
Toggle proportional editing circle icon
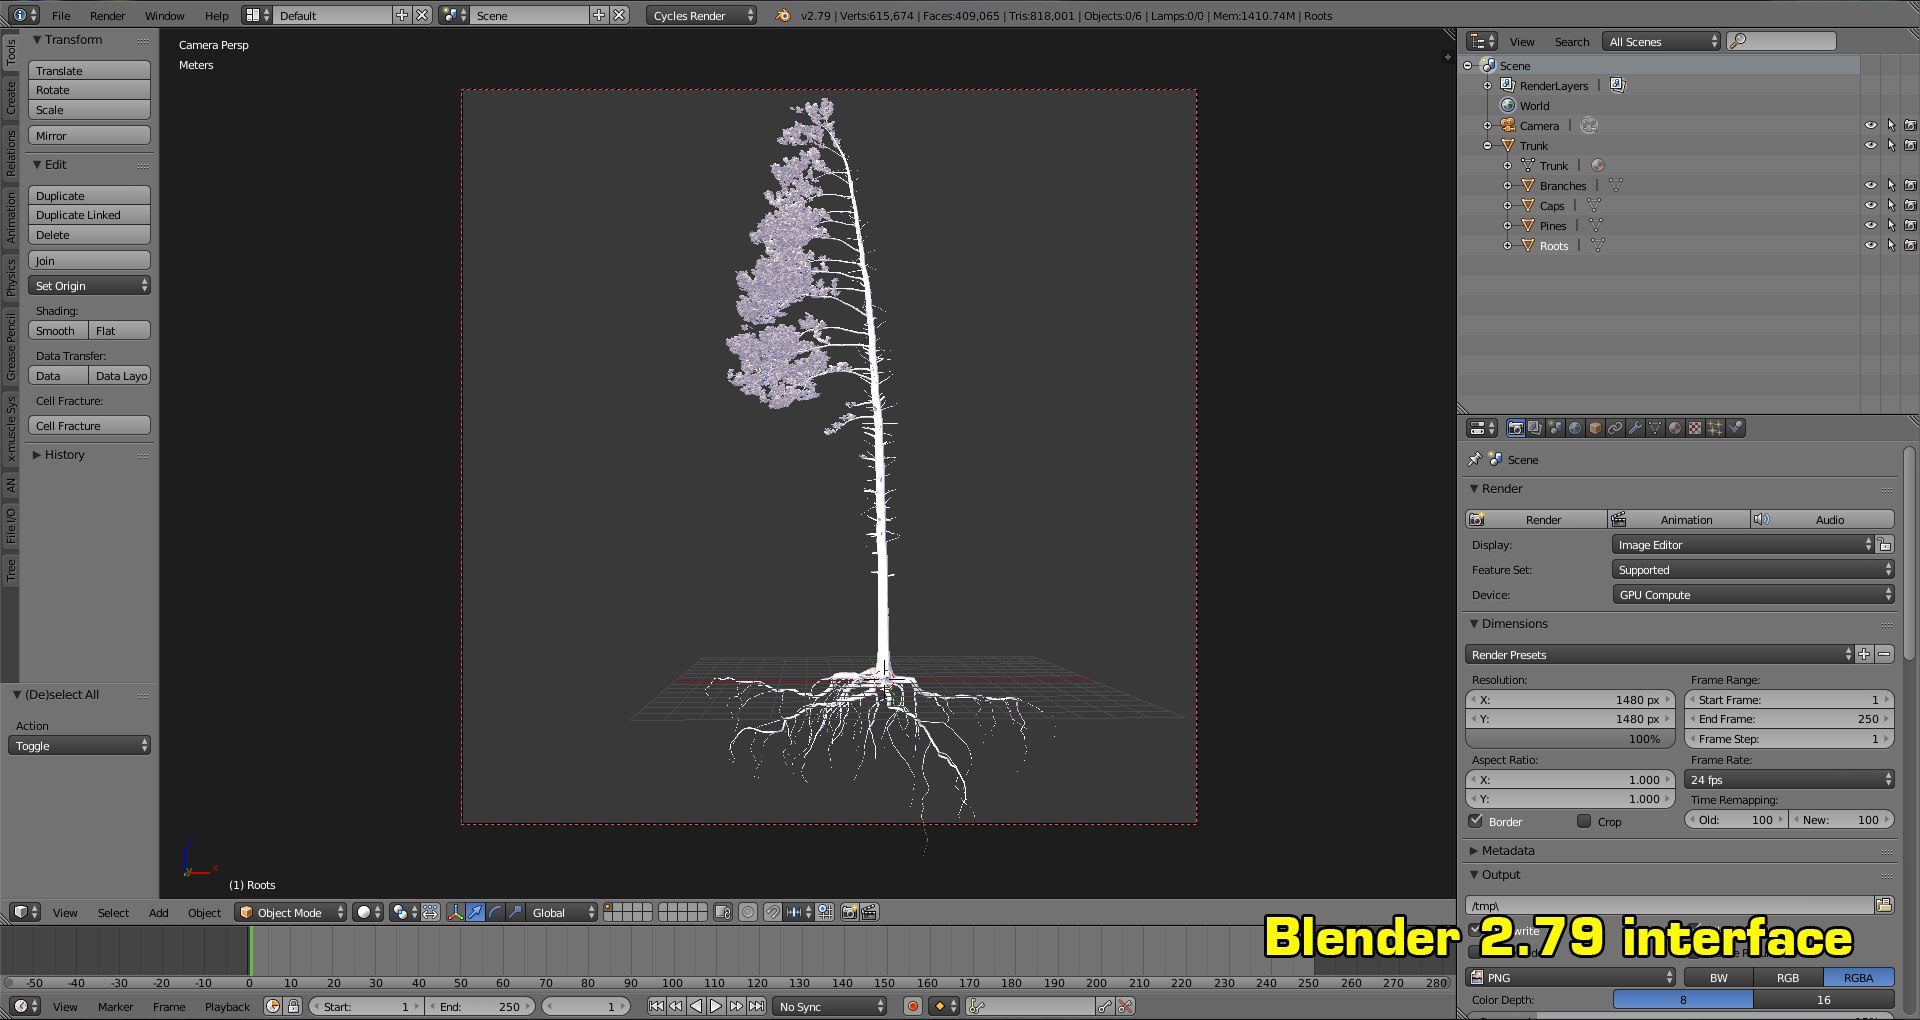pyautogui.click(x=748, y=912)
